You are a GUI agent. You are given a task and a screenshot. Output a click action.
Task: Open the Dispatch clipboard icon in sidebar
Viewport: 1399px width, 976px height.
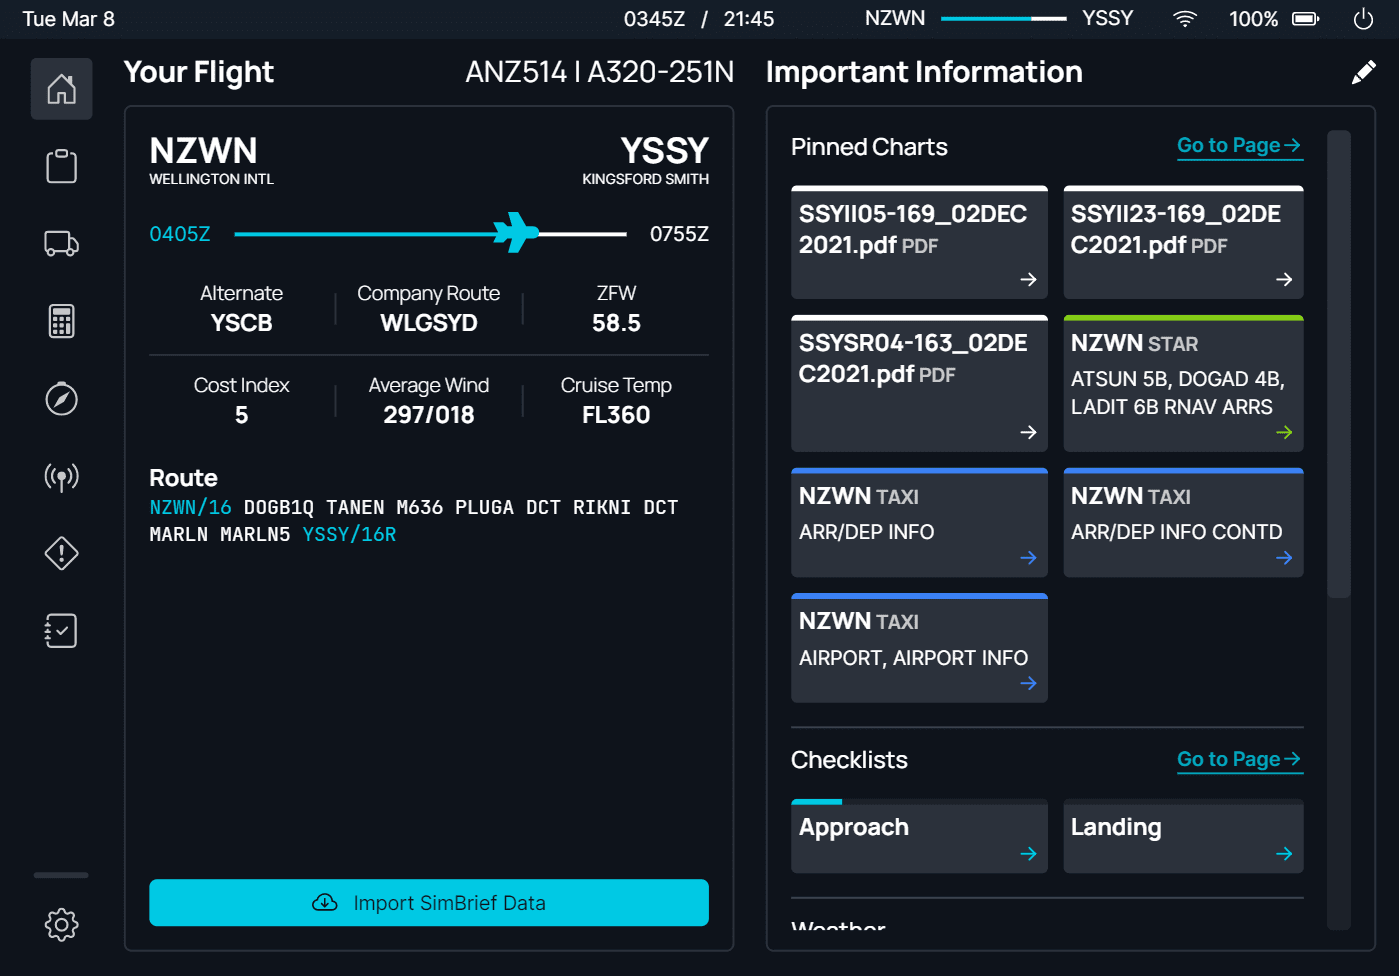(62, 166)
